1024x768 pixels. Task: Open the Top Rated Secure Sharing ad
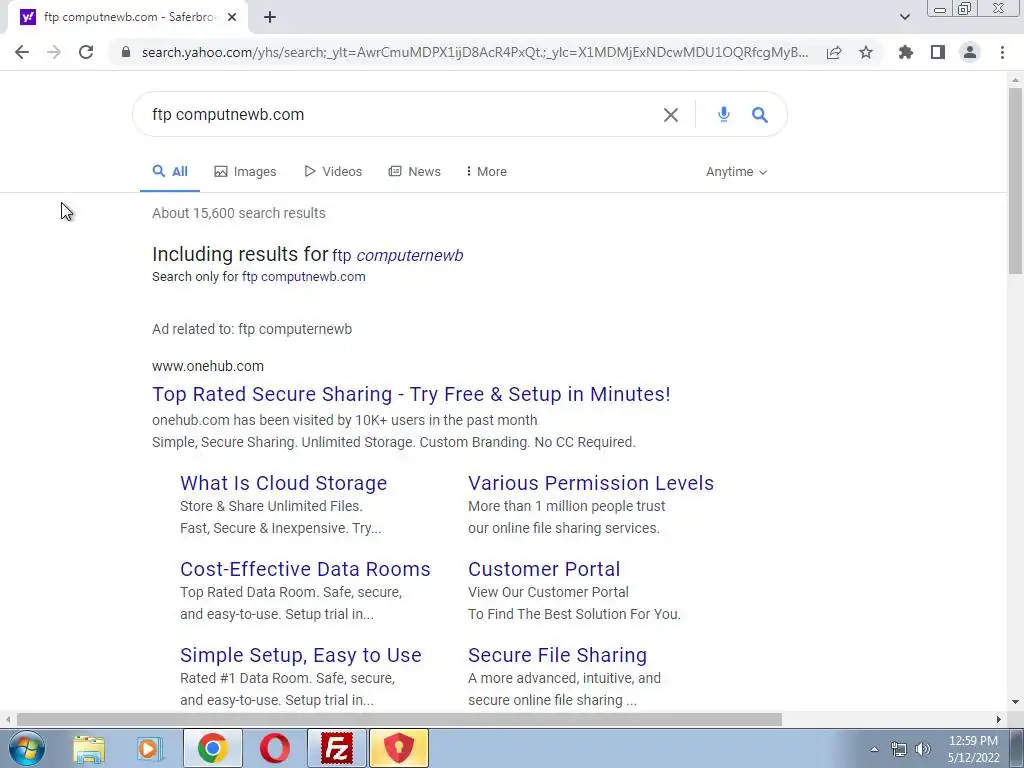(411, 394)
